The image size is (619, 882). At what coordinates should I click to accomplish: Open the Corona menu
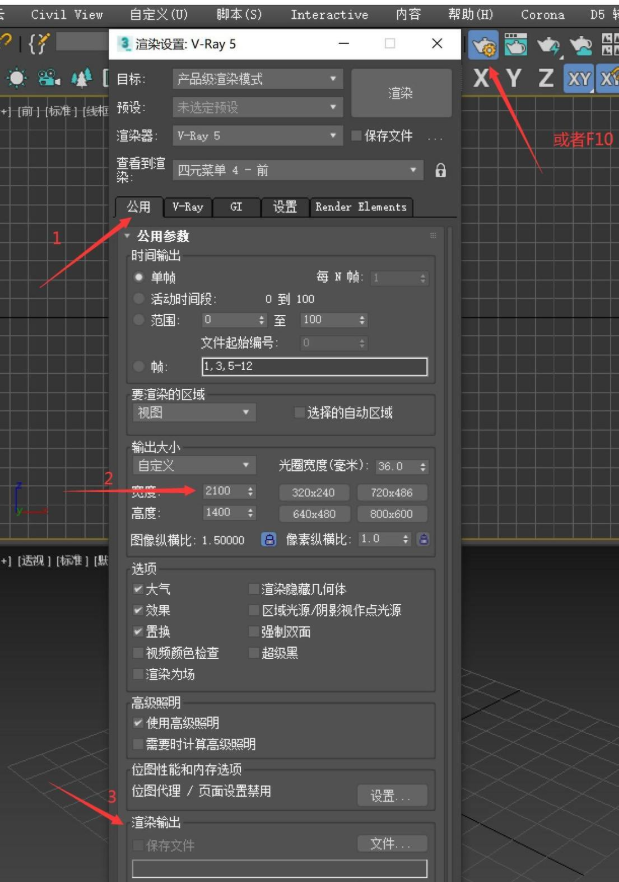pos(542,15)
